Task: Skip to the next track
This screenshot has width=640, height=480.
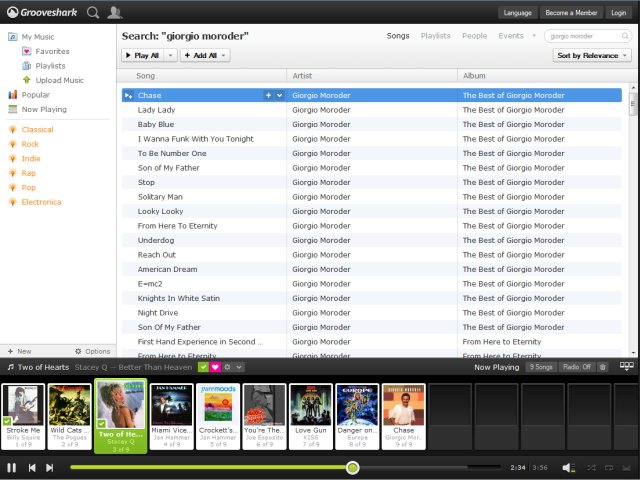Action: click(50, 467)
